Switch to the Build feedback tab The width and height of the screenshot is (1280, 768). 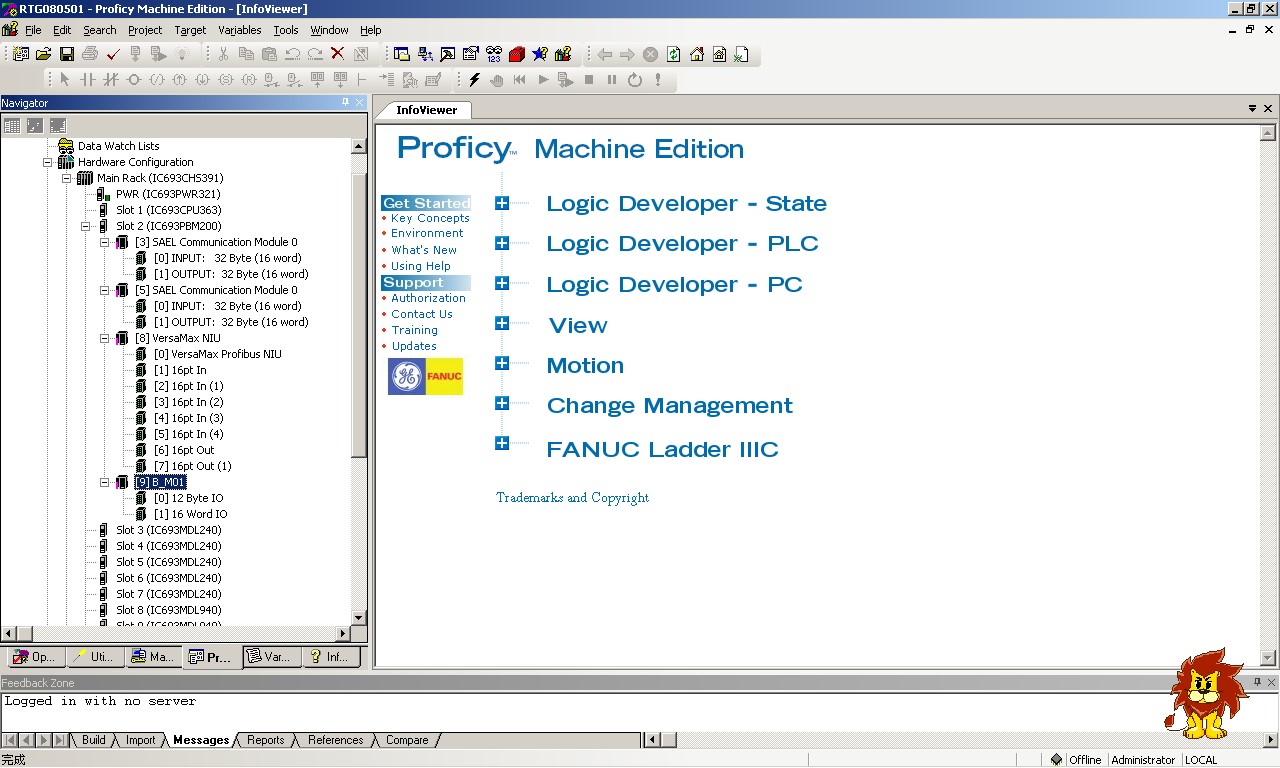click(x=94, y=740)
